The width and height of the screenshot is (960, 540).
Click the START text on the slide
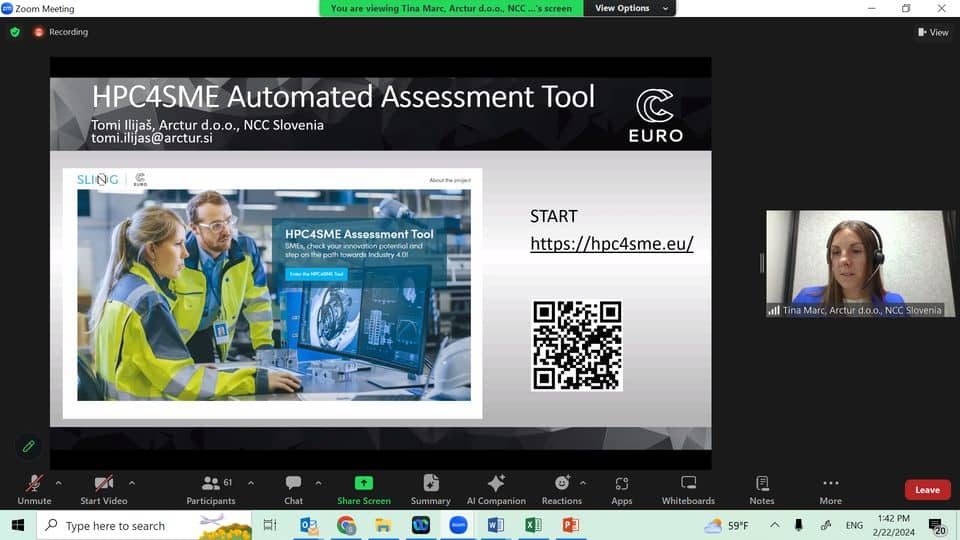553,216
